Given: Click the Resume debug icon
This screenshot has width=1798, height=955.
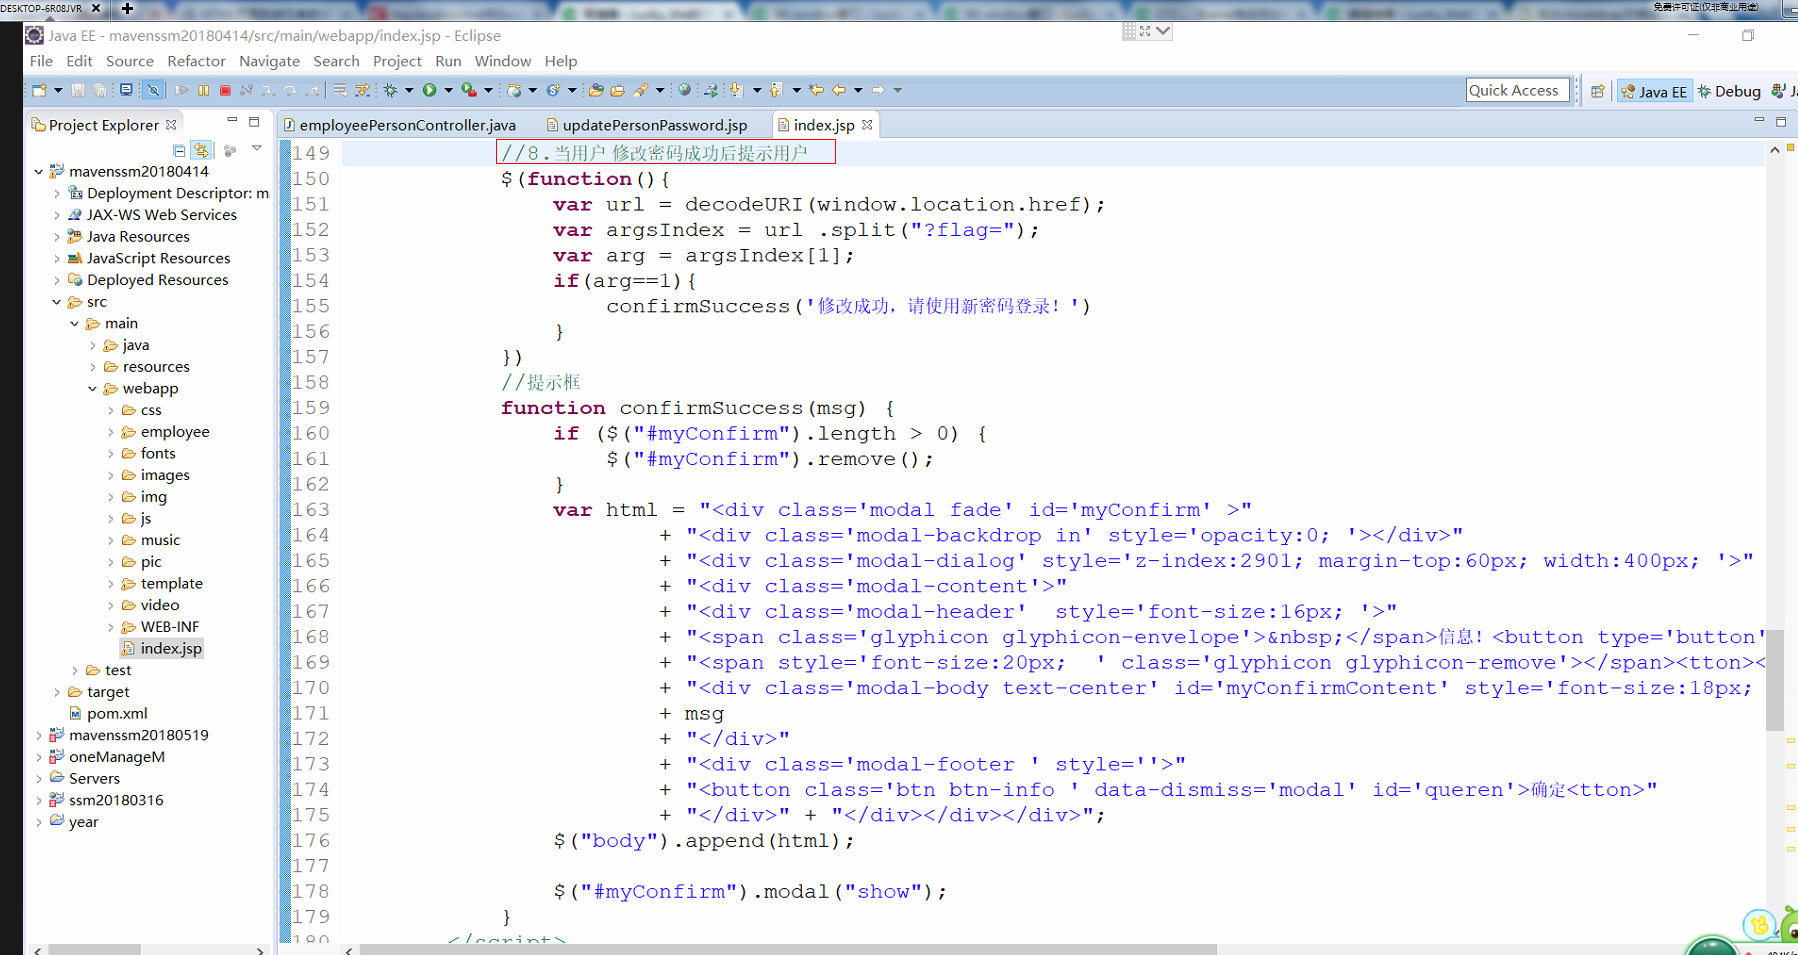Looking at the screenshot, I should coord(181,90).
